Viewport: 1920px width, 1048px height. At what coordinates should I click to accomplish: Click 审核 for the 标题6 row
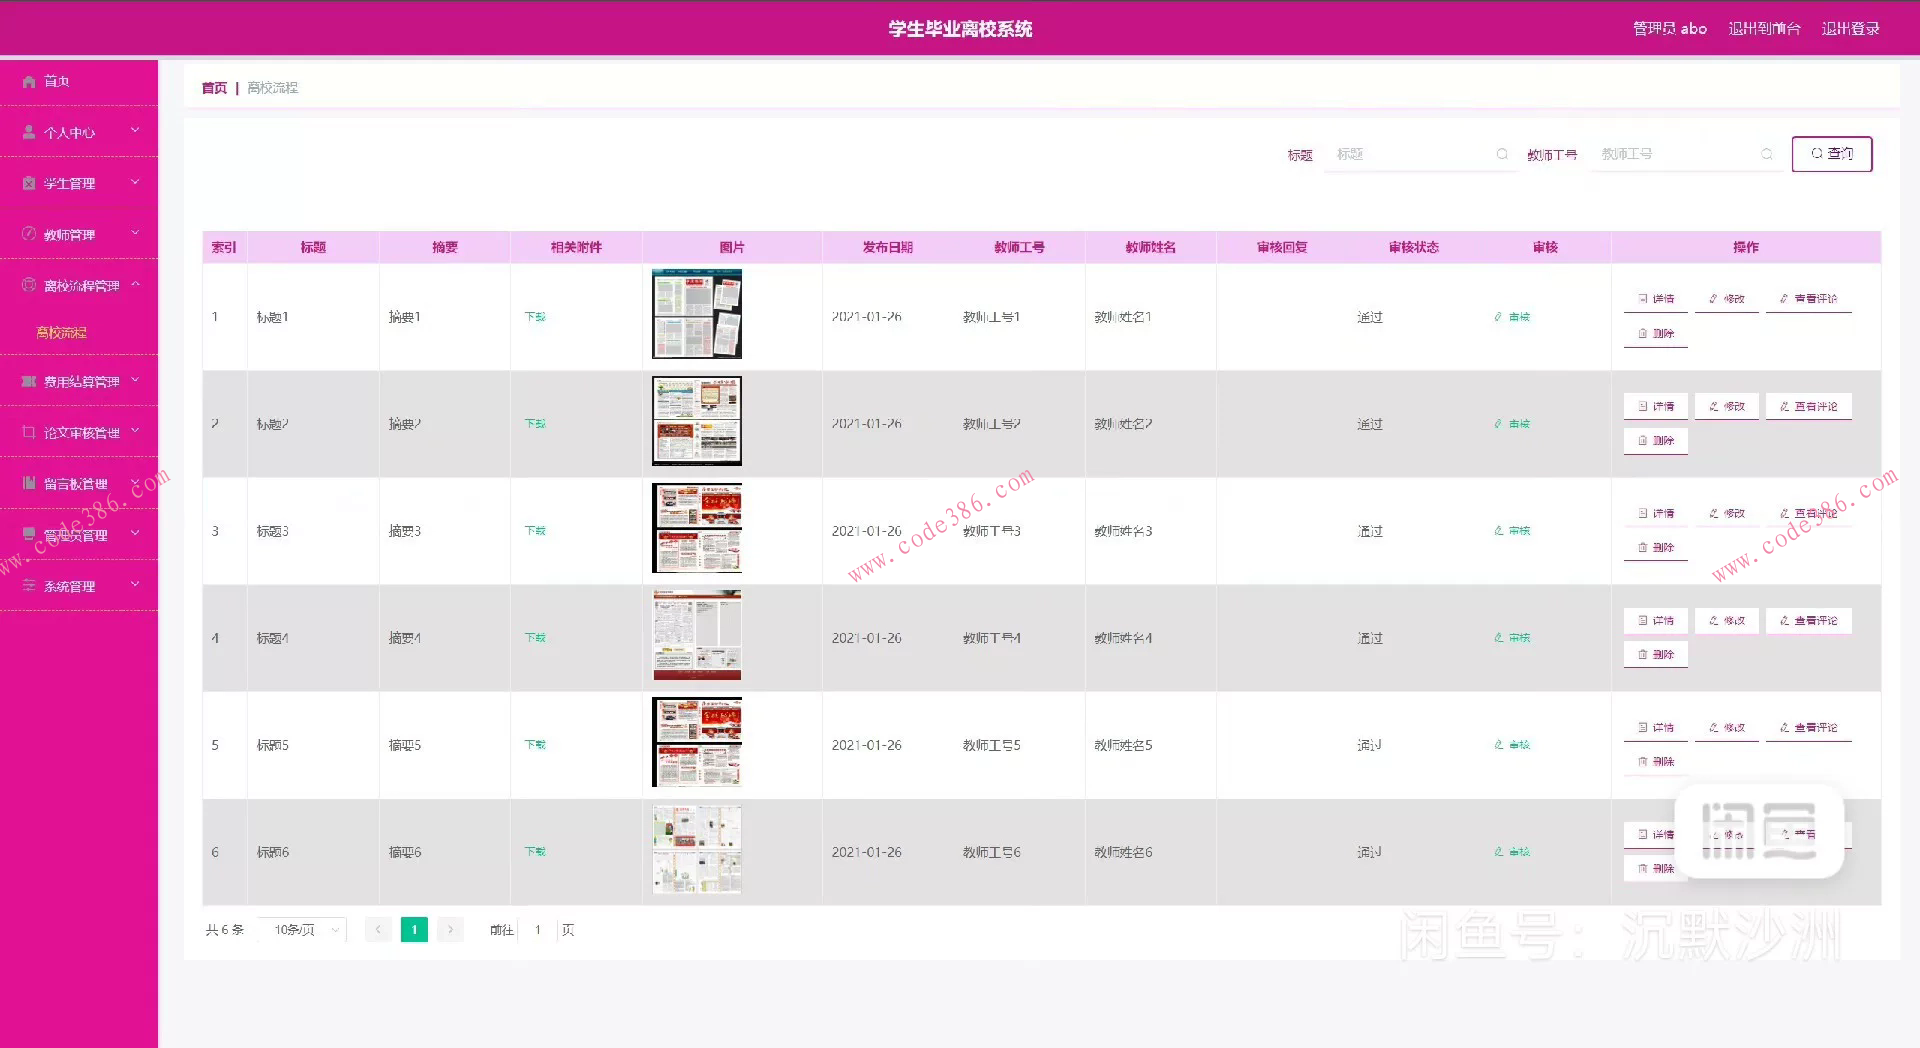1512,852
